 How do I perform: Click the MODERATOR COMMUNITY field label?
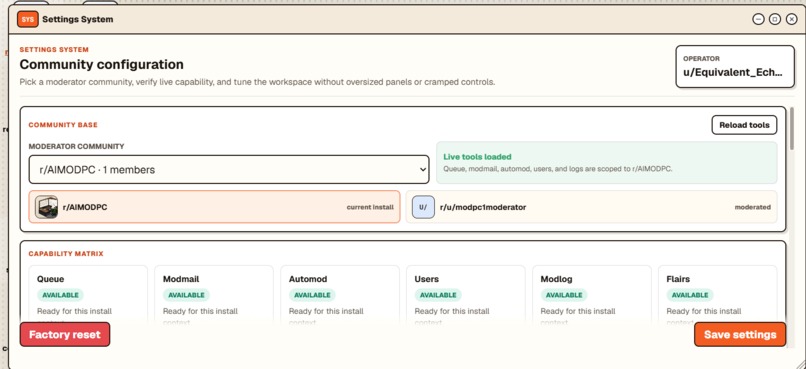coord(76,146)
